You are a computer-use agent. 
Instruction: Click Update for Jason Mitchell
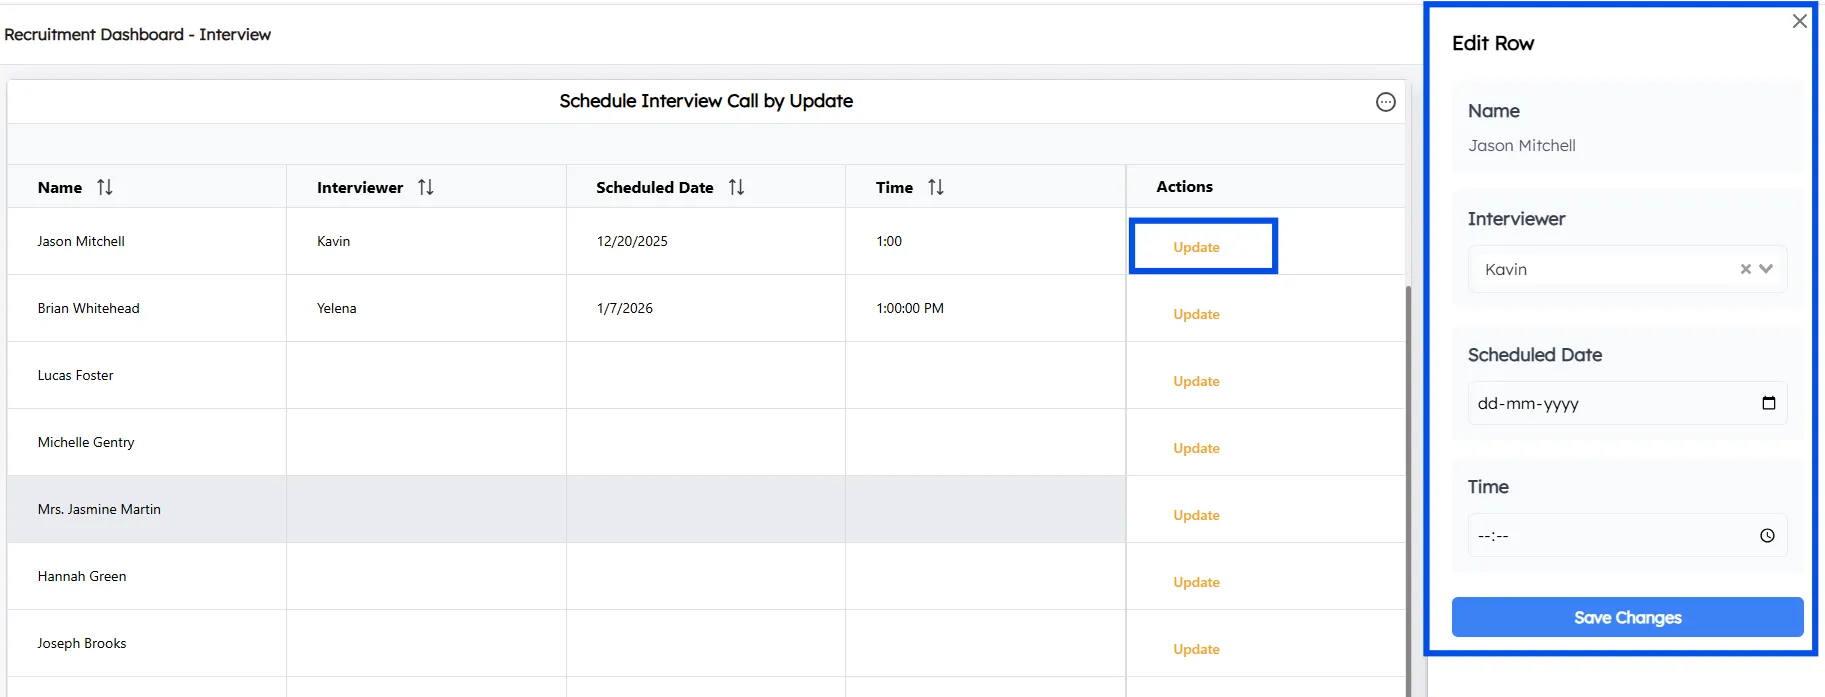pos(1196,247)
